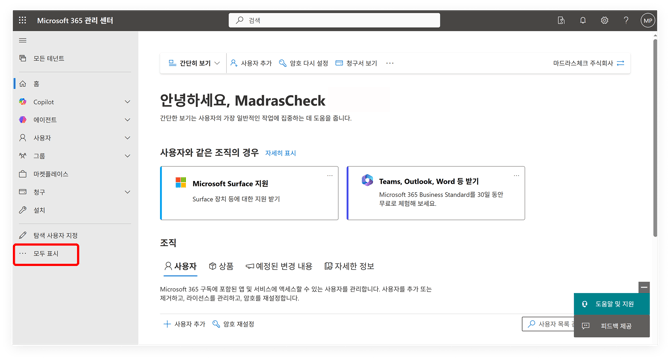Click the plus 사용자 추가 button below tabs
This screenshot has width=670, height=360.
[185, 324]
